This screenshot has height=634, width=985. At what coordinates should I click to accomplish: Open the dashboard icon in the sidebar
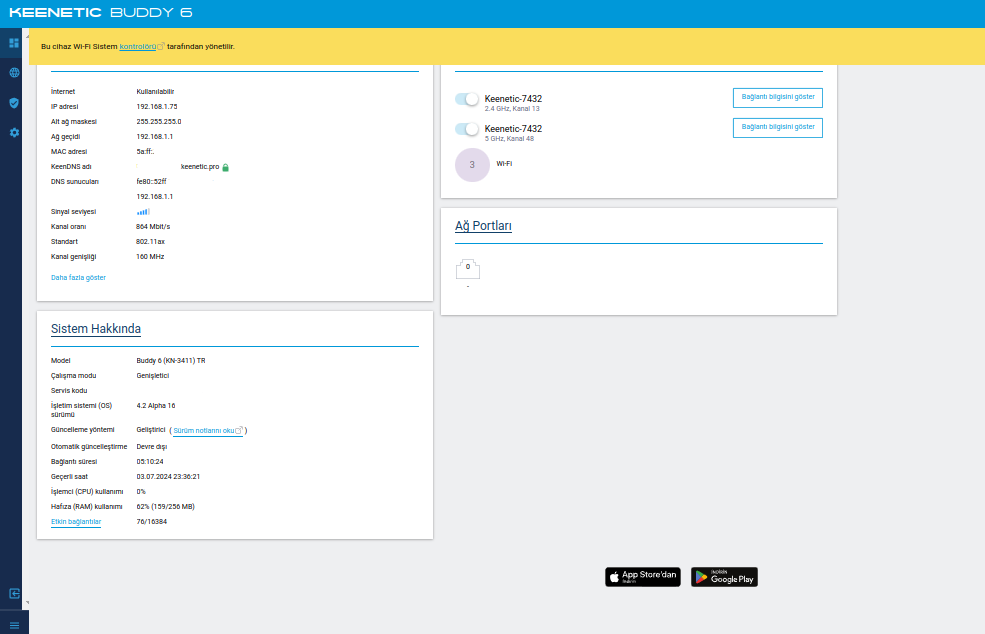14,43
